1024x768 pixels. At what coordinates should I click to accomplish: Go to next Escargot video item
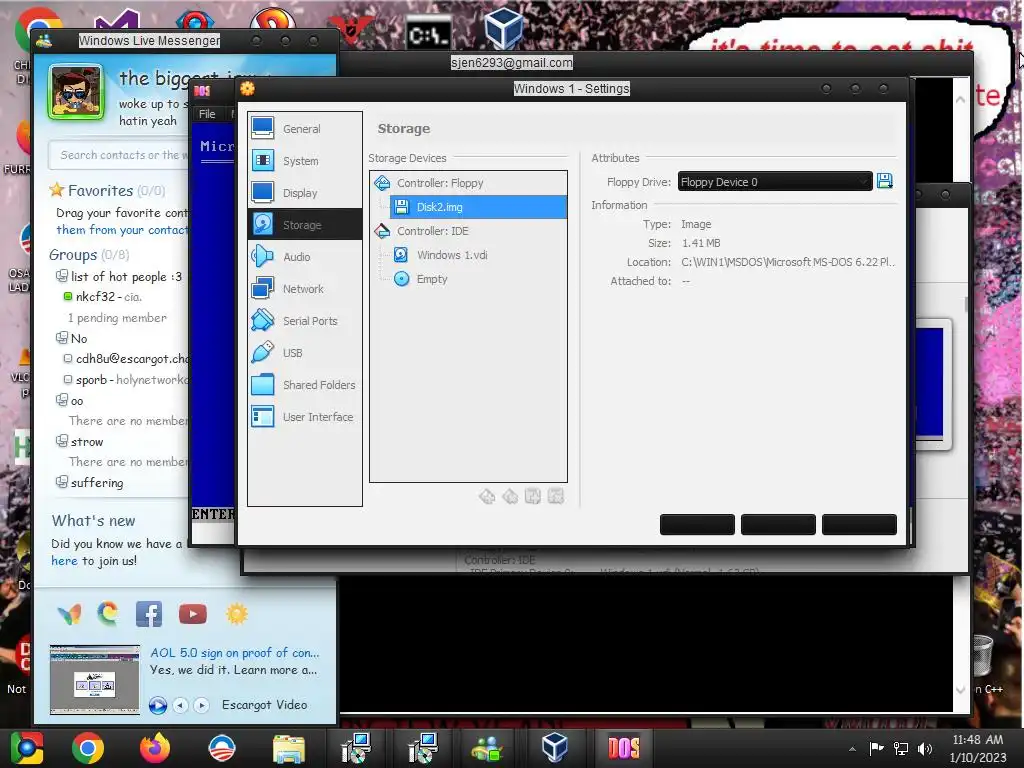click(202, 705)
